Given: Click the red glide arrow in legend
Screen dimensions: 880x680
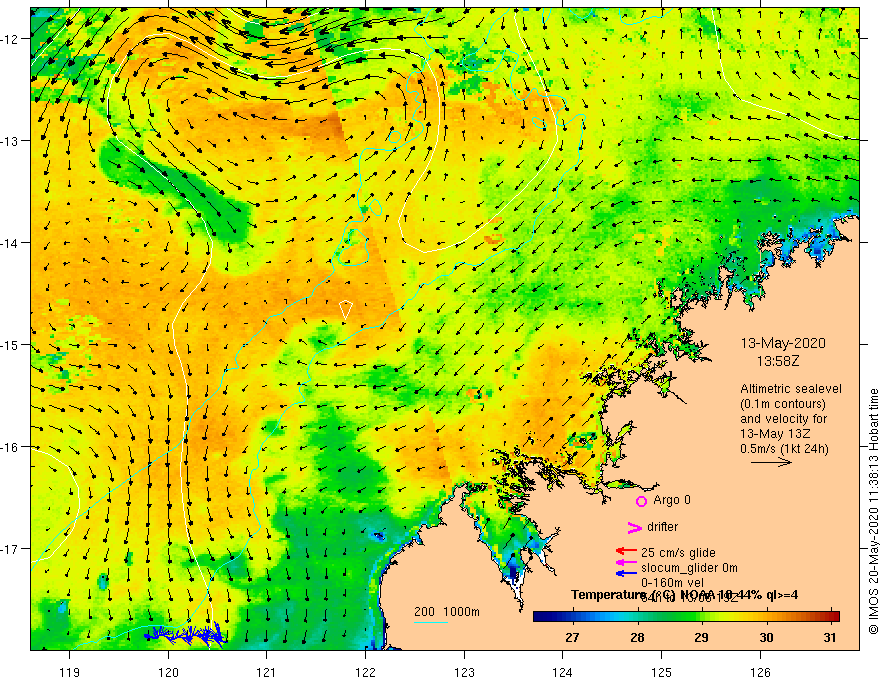Looking at the screenshot, I should click(x=626, y=552).
